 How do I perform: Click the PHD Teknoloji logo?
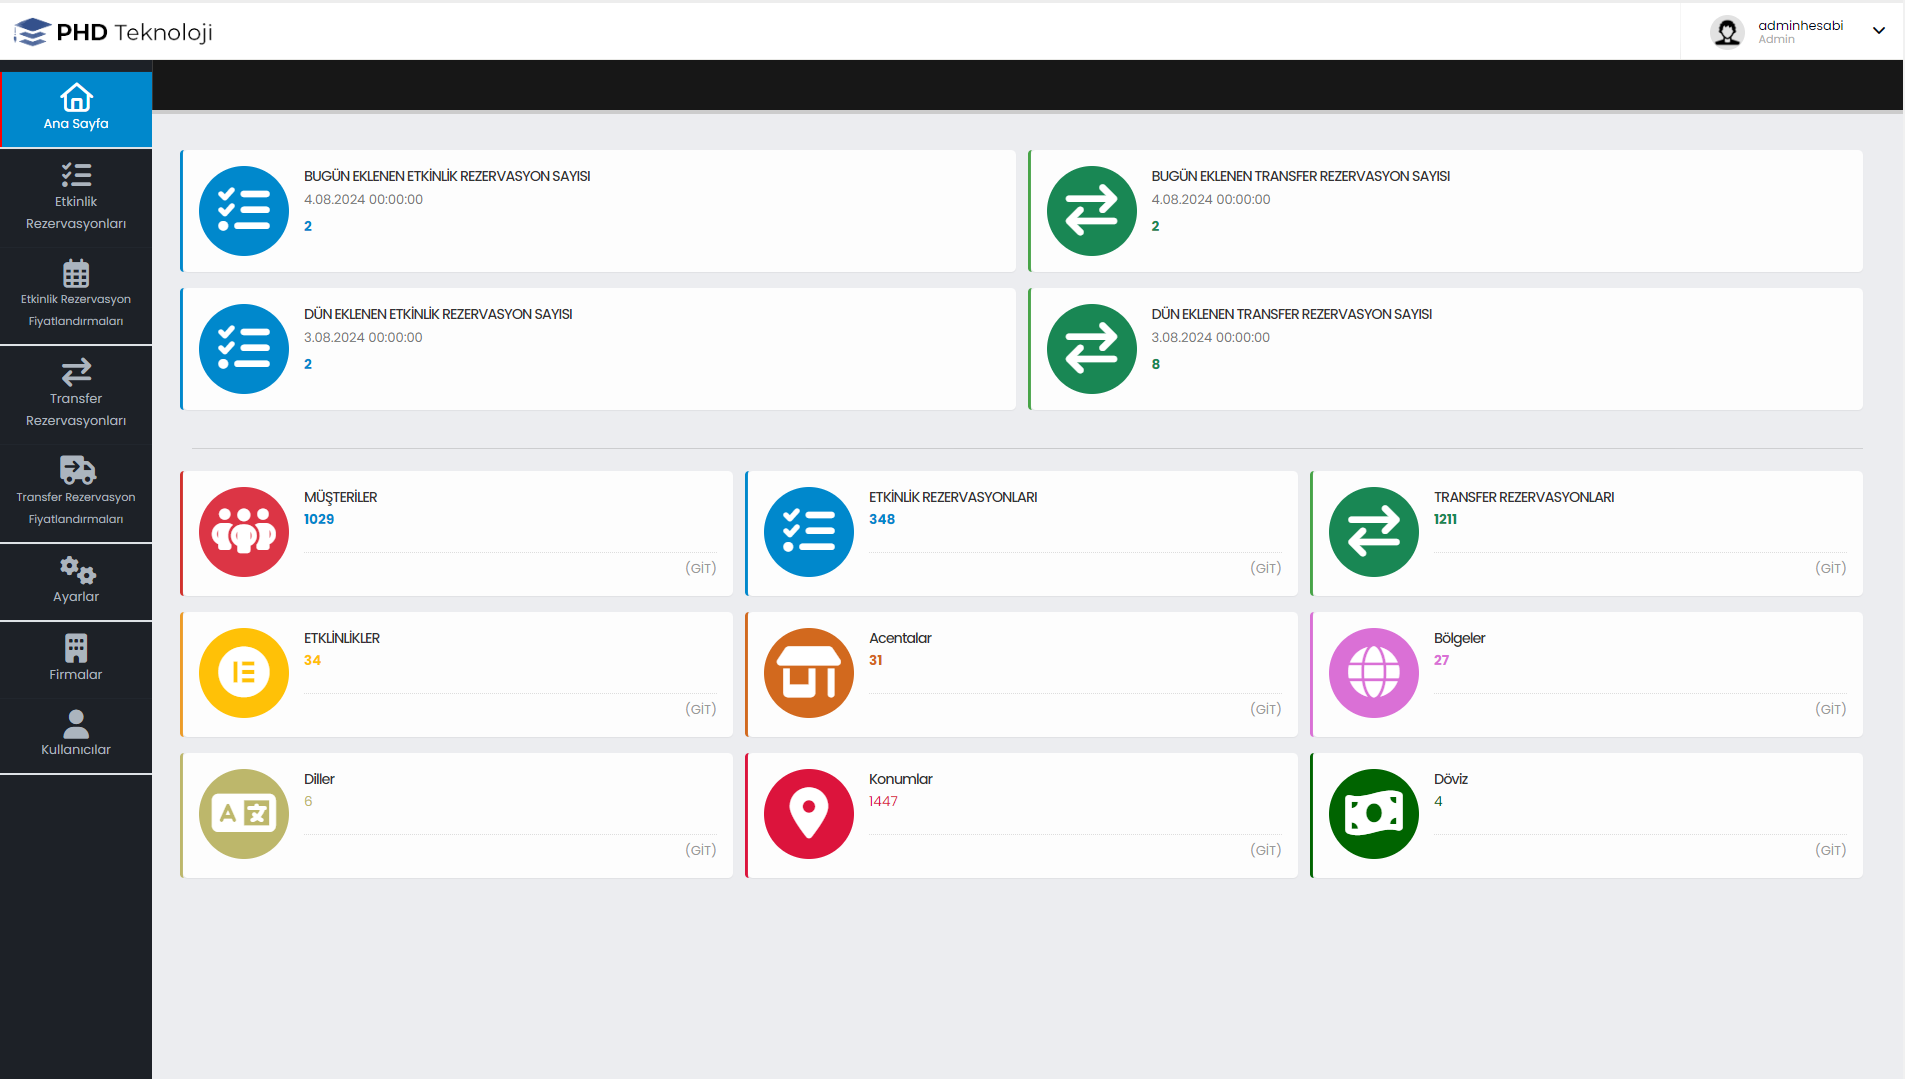pos(113,32)
